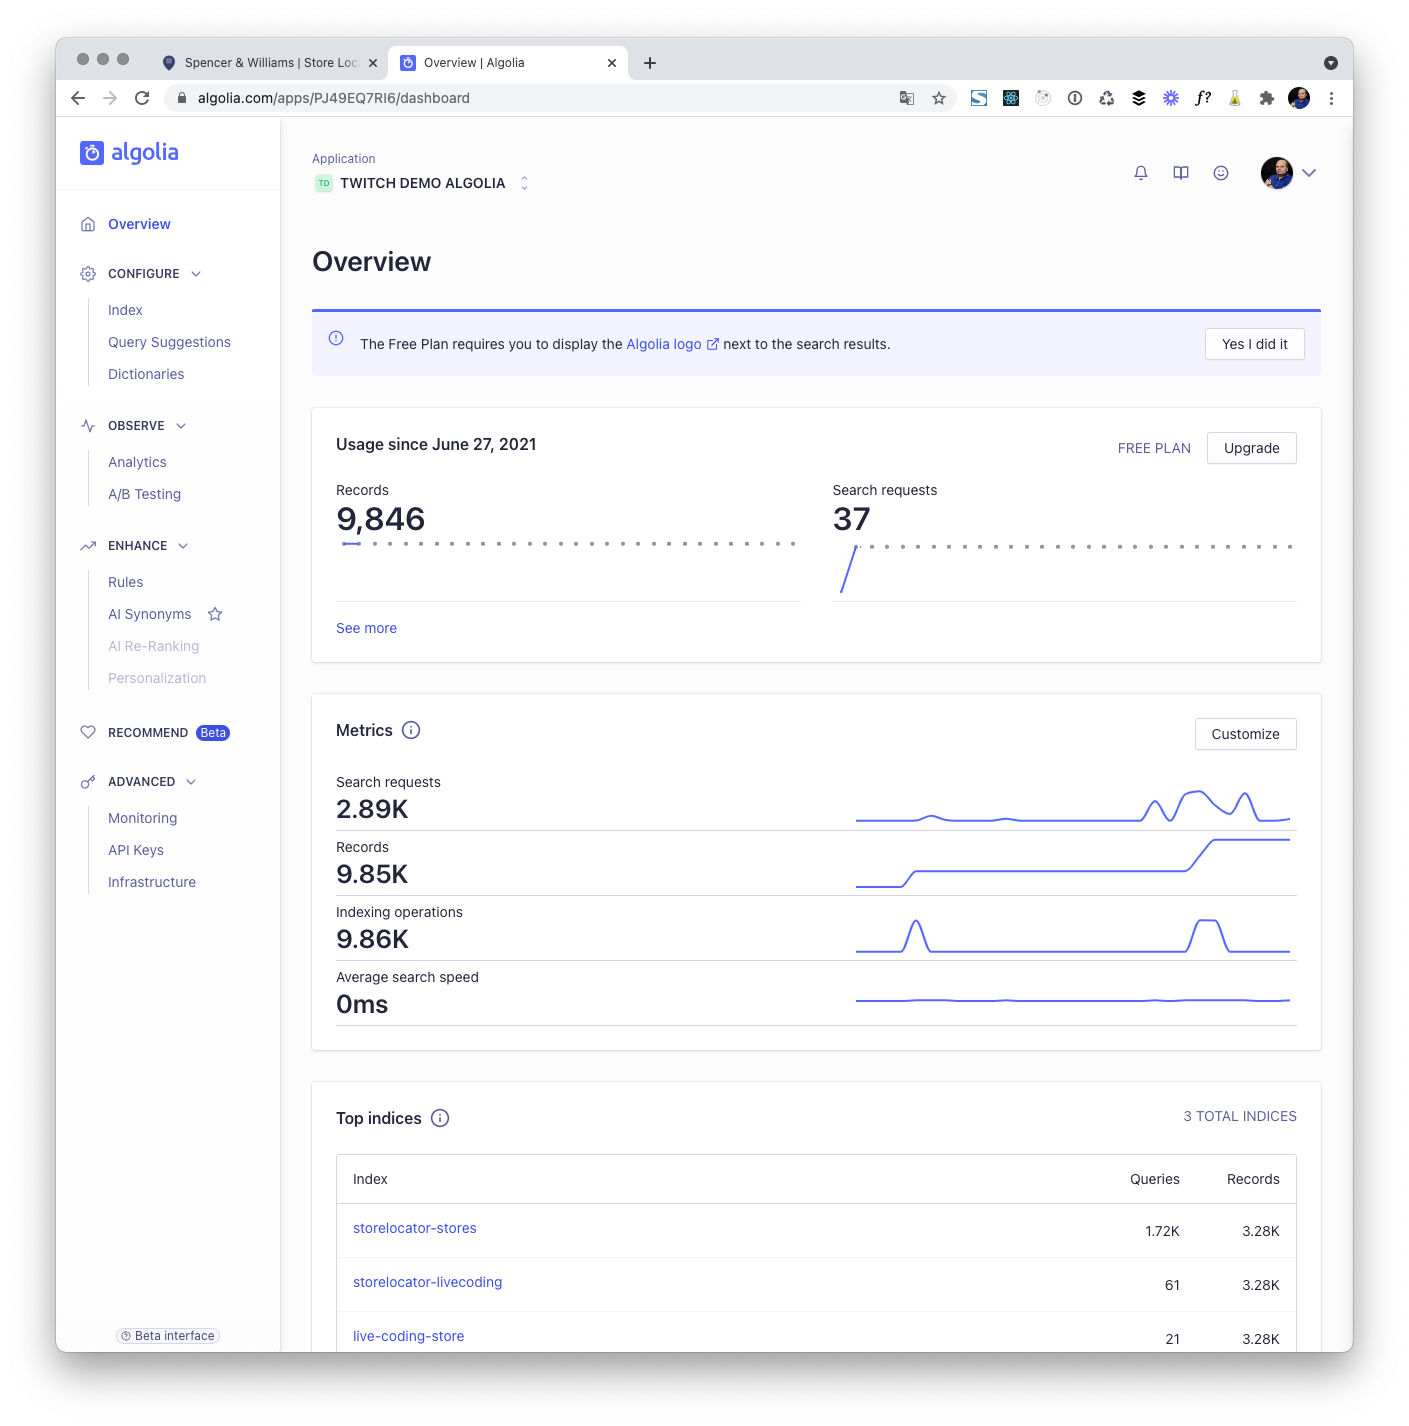
Task: Expand user account menu chevron
Action: (1309, 173)
